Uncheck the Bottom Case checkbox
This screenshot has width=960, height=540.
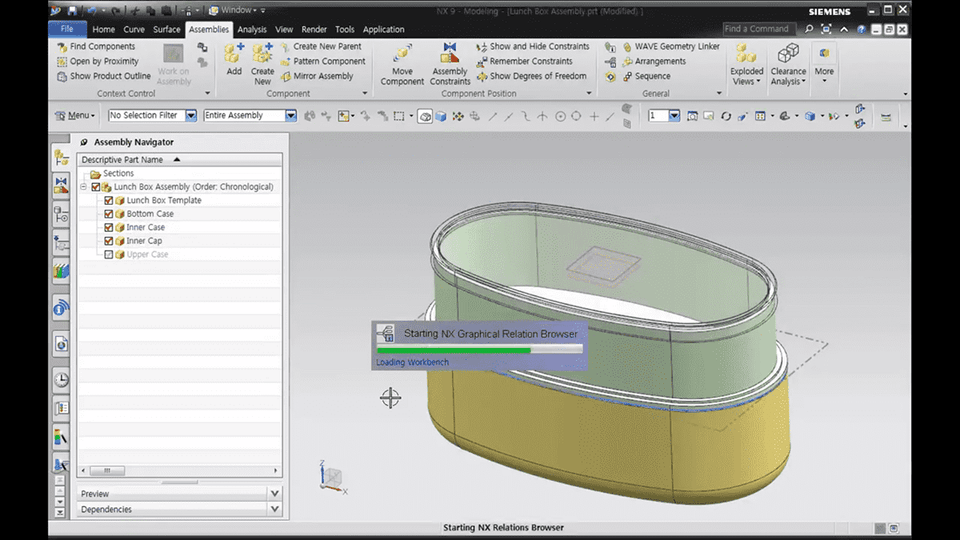point(108,214)
